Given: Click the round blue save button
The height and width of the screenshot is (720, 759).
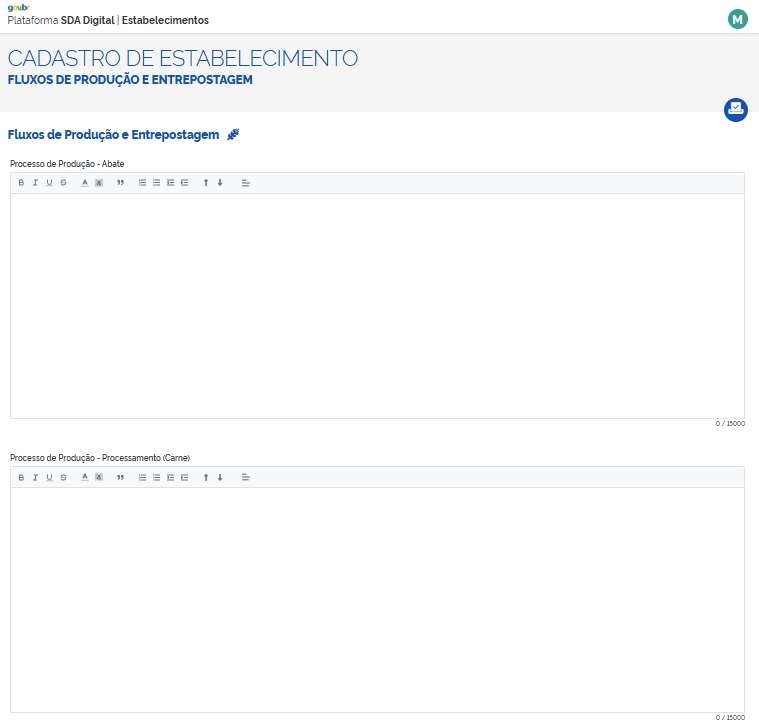Looking at the screenshot, I should pyautogui.click(x=735, y=110).
